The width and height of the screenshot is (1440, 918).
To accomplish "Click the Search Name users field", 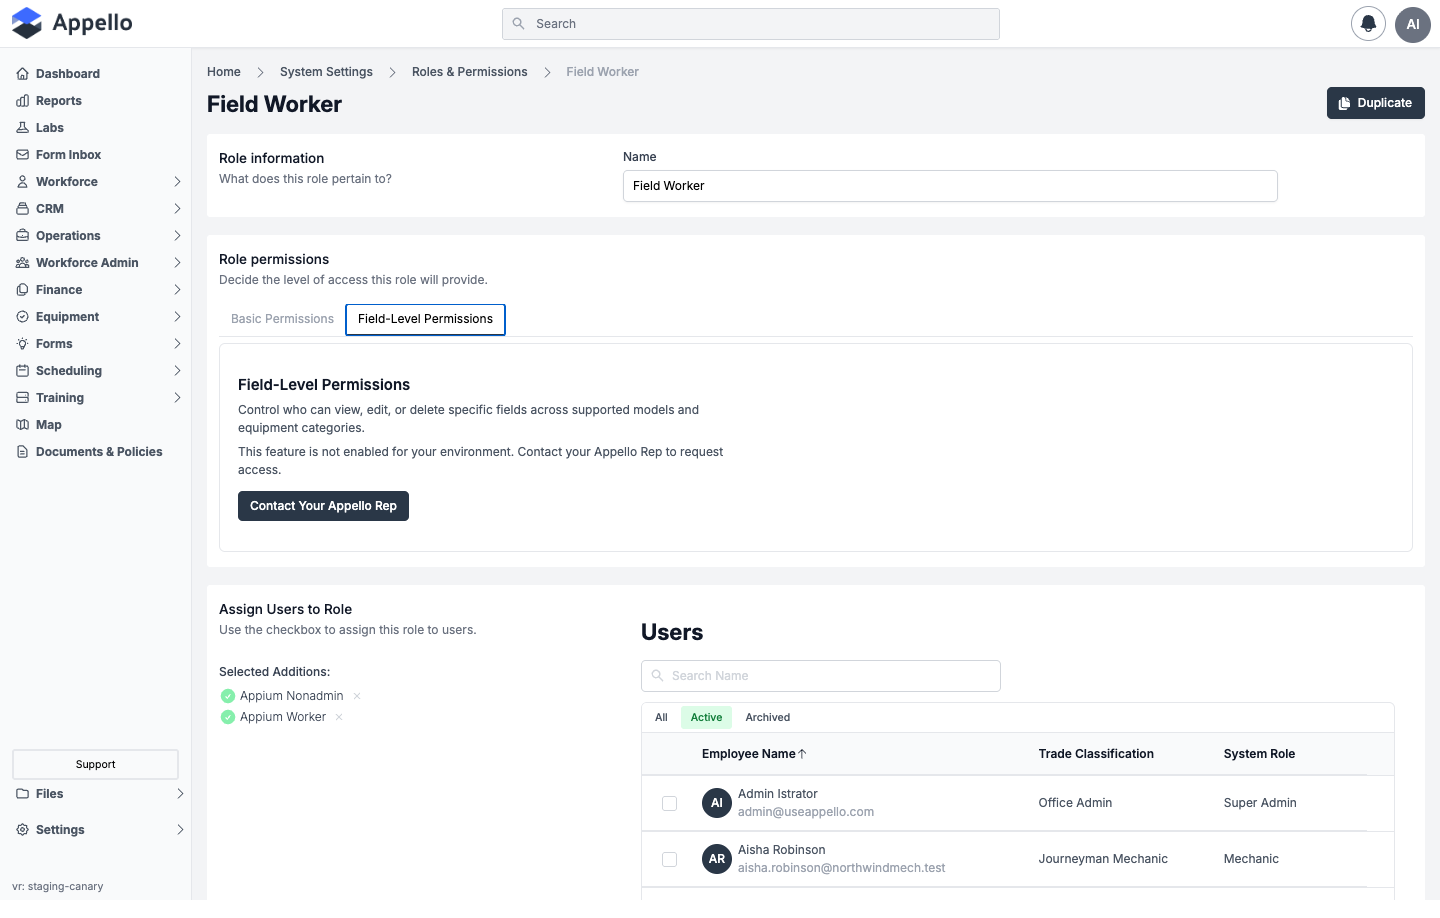I will pyautogui.click(x=821, y=676).
